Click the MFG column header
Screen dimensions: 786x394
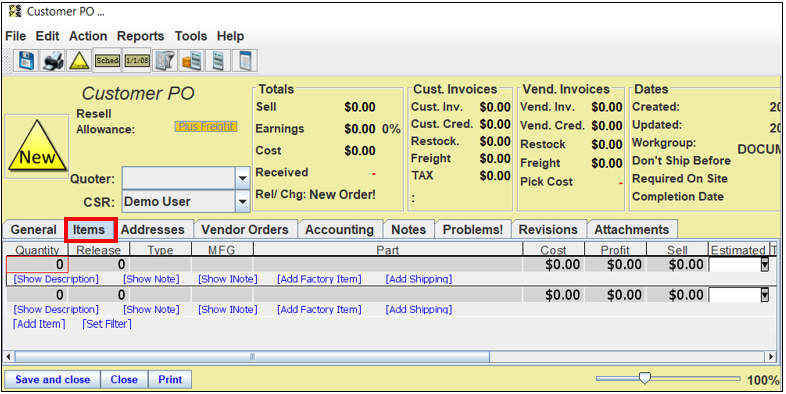coord(222,250)
